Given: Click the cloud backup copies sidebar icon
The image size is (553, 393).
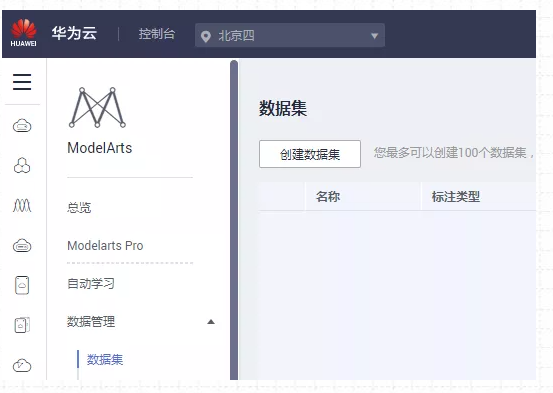Looking at the screenshot, I should point(22,325).
